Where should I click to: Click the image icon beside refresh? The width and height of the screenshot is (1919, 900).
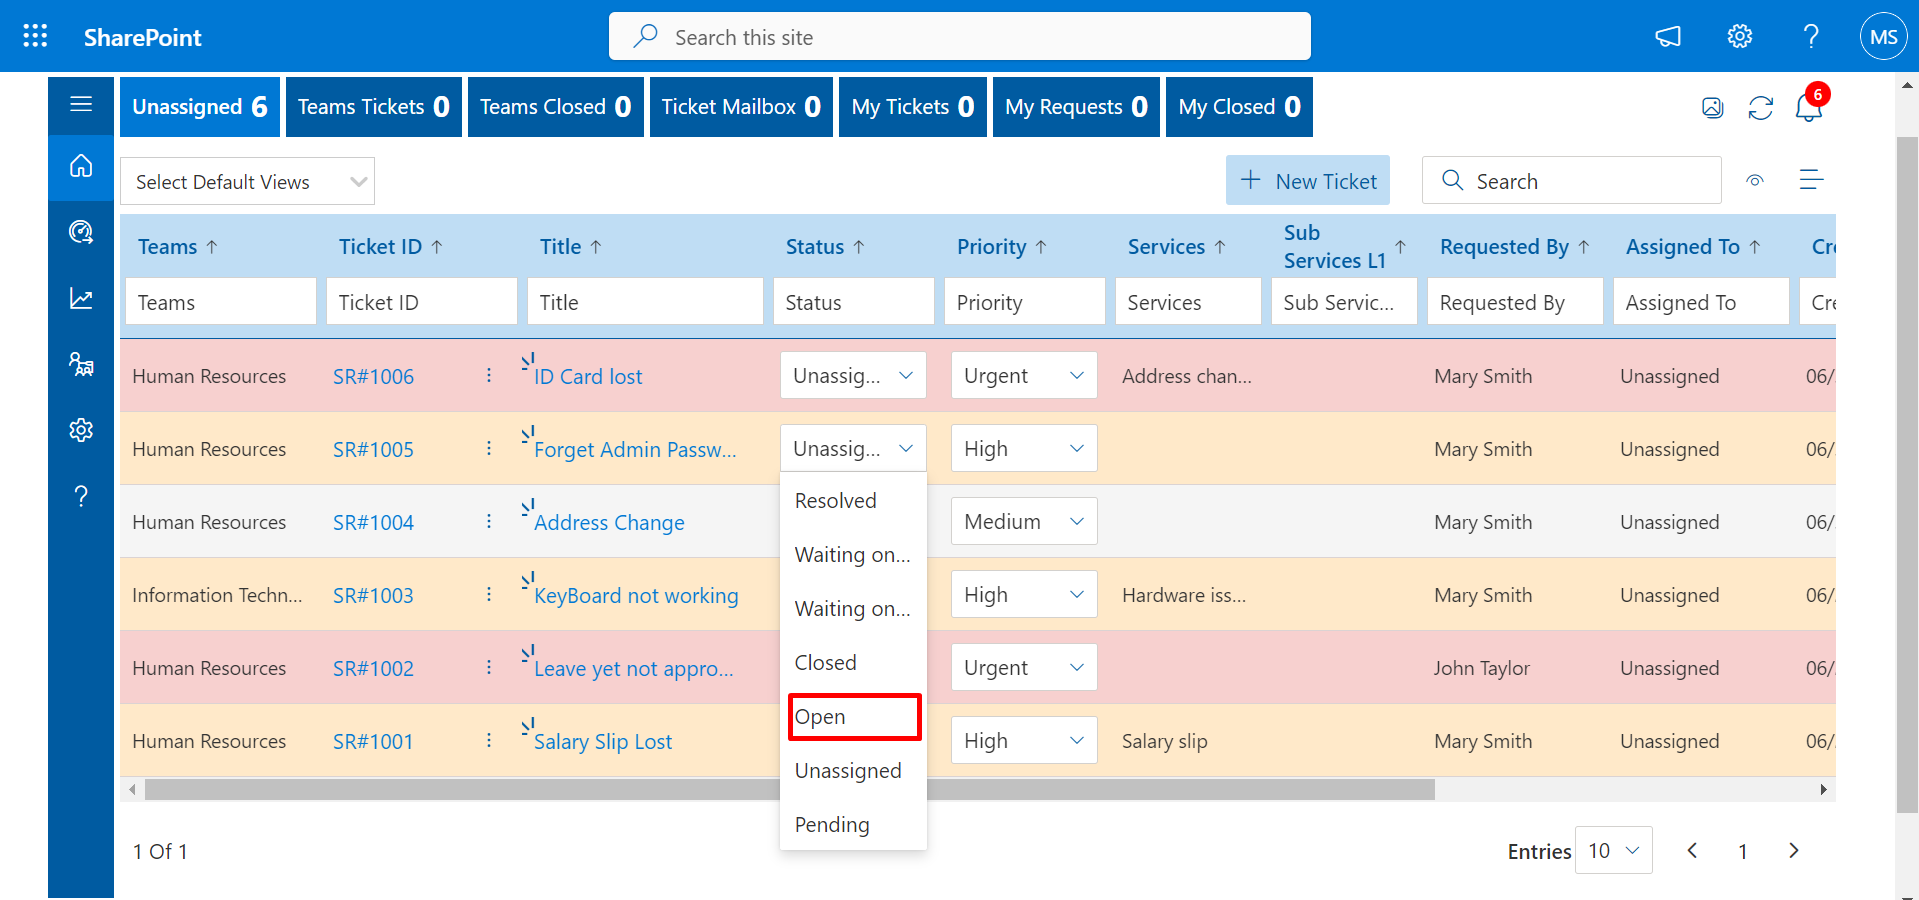coord(1713,108)
